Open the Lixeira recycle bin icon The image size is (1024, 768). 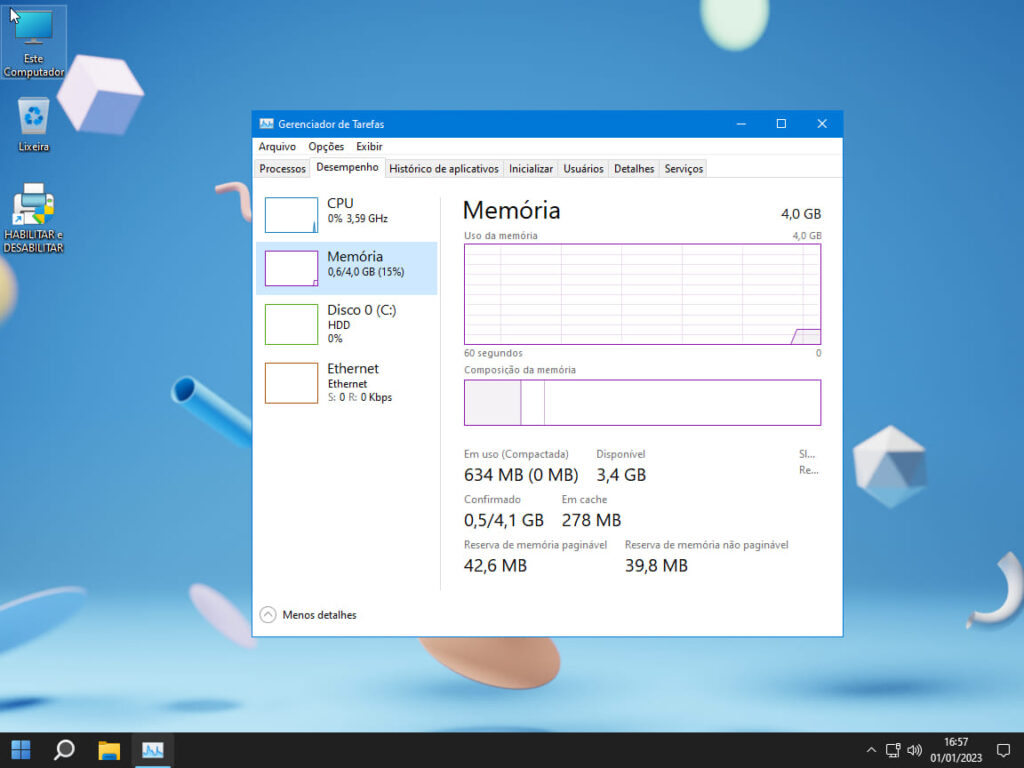(33, 124)
